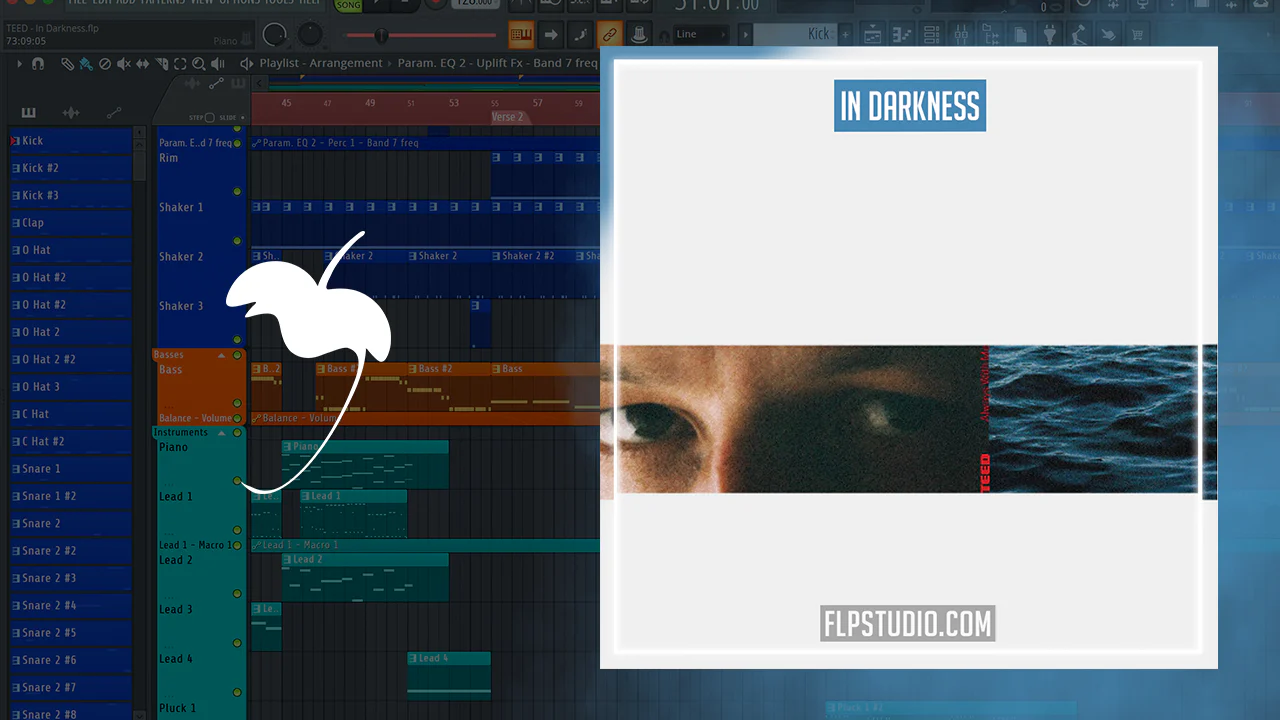Toggle SONG mode button
This screenshot has height=720, width=1280.
[348, 5]
